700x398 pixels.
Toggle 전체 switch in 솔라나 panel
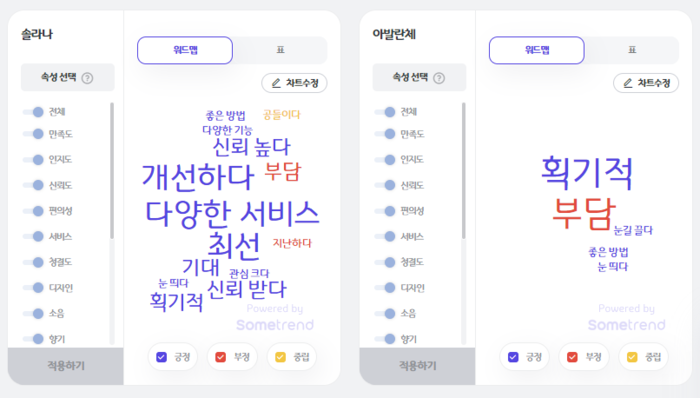point(34,112)
